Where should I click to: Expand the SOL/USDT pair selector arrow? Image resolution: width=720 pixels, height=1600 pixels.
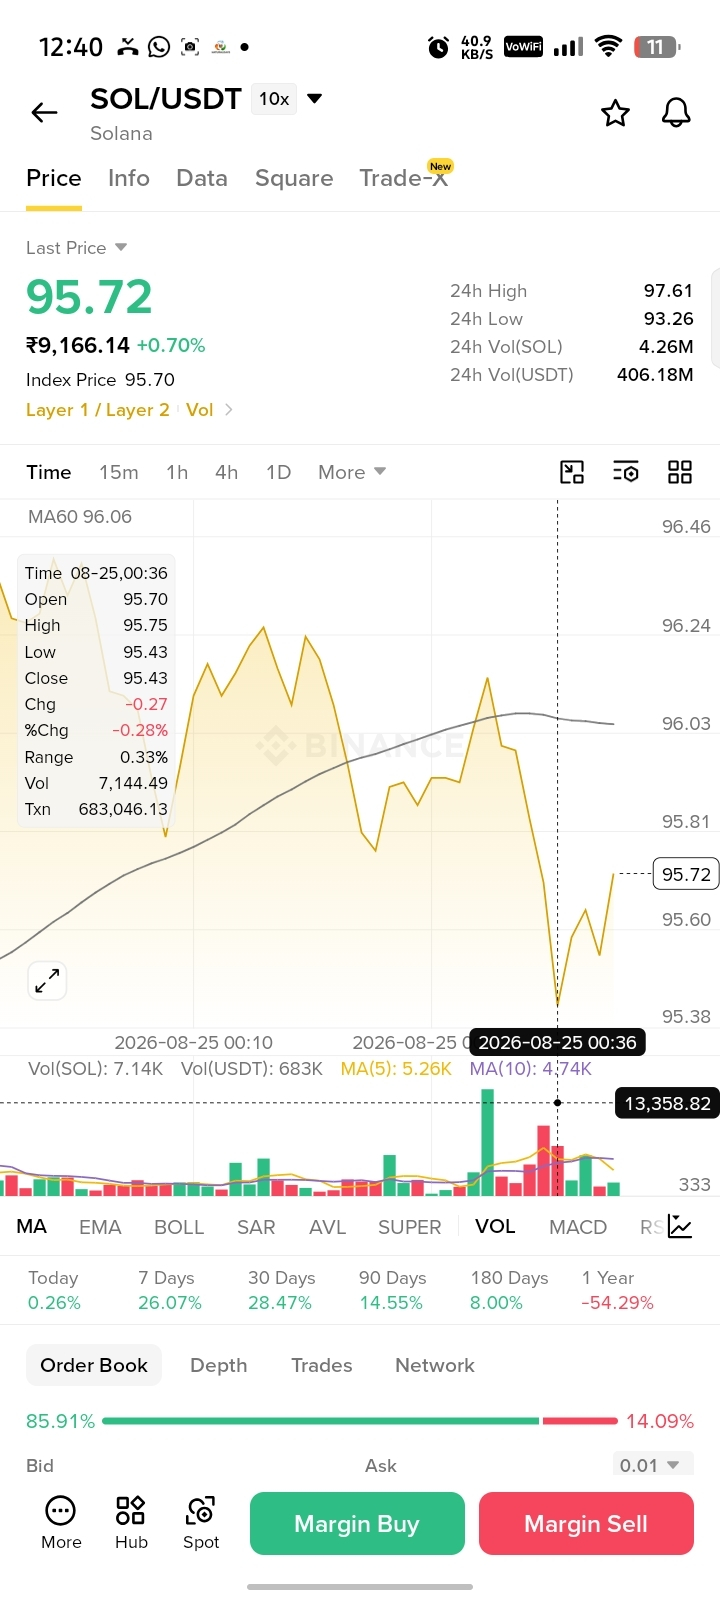314,98
